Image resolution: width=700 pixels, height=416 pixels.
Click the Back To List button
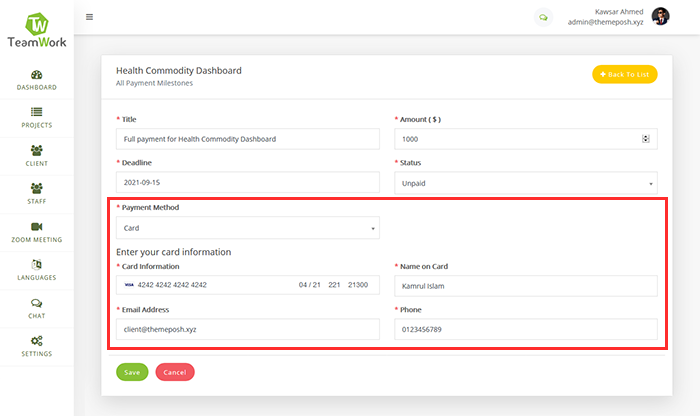(x=624, y=75)
